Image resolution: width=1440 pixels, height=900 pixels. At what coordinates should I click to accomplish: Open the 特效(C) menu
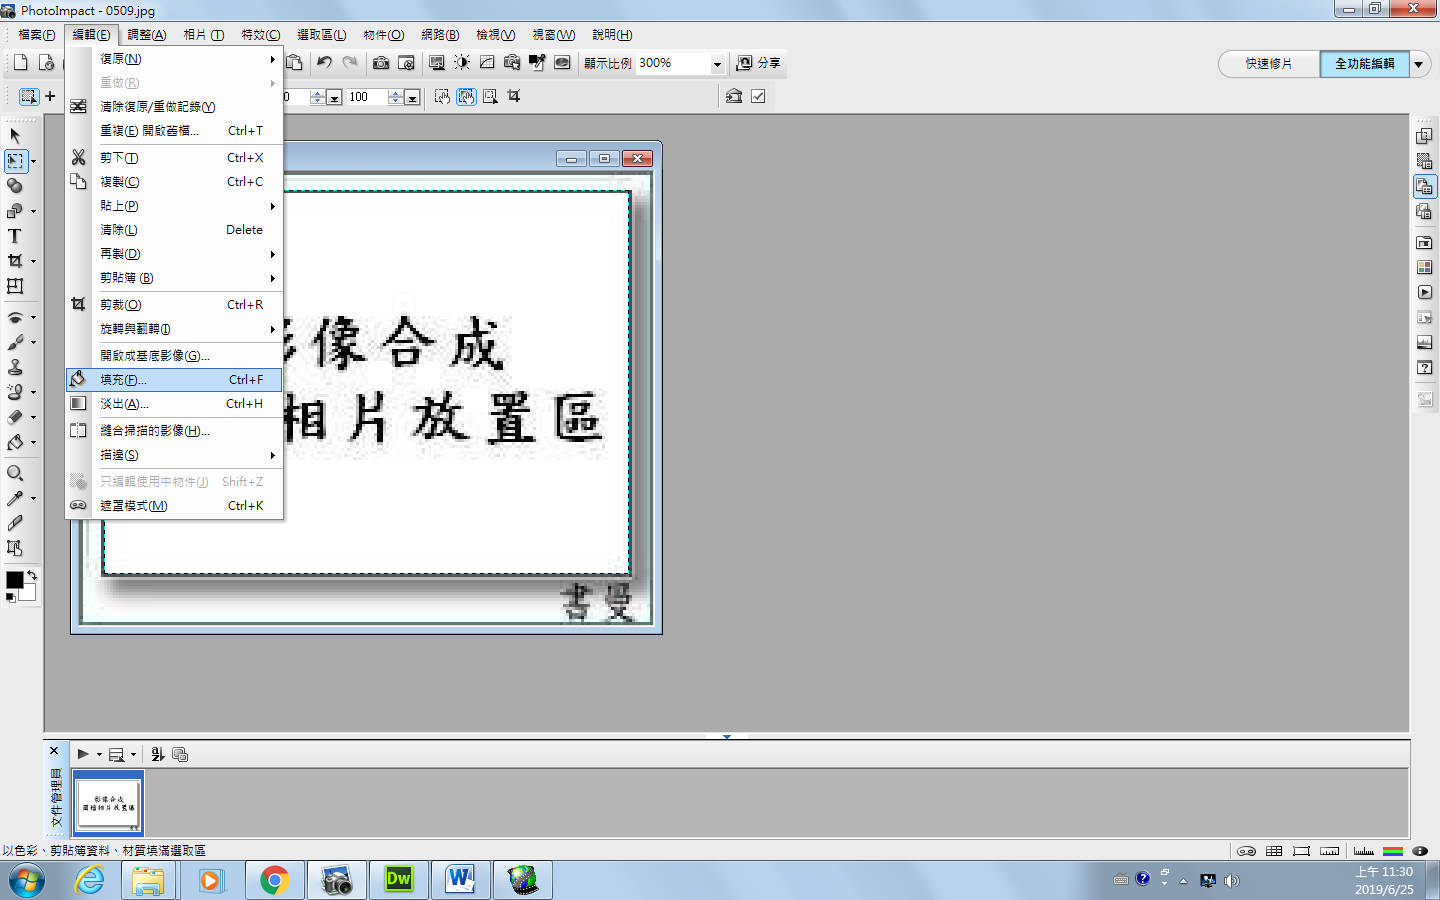coord(260,35)
